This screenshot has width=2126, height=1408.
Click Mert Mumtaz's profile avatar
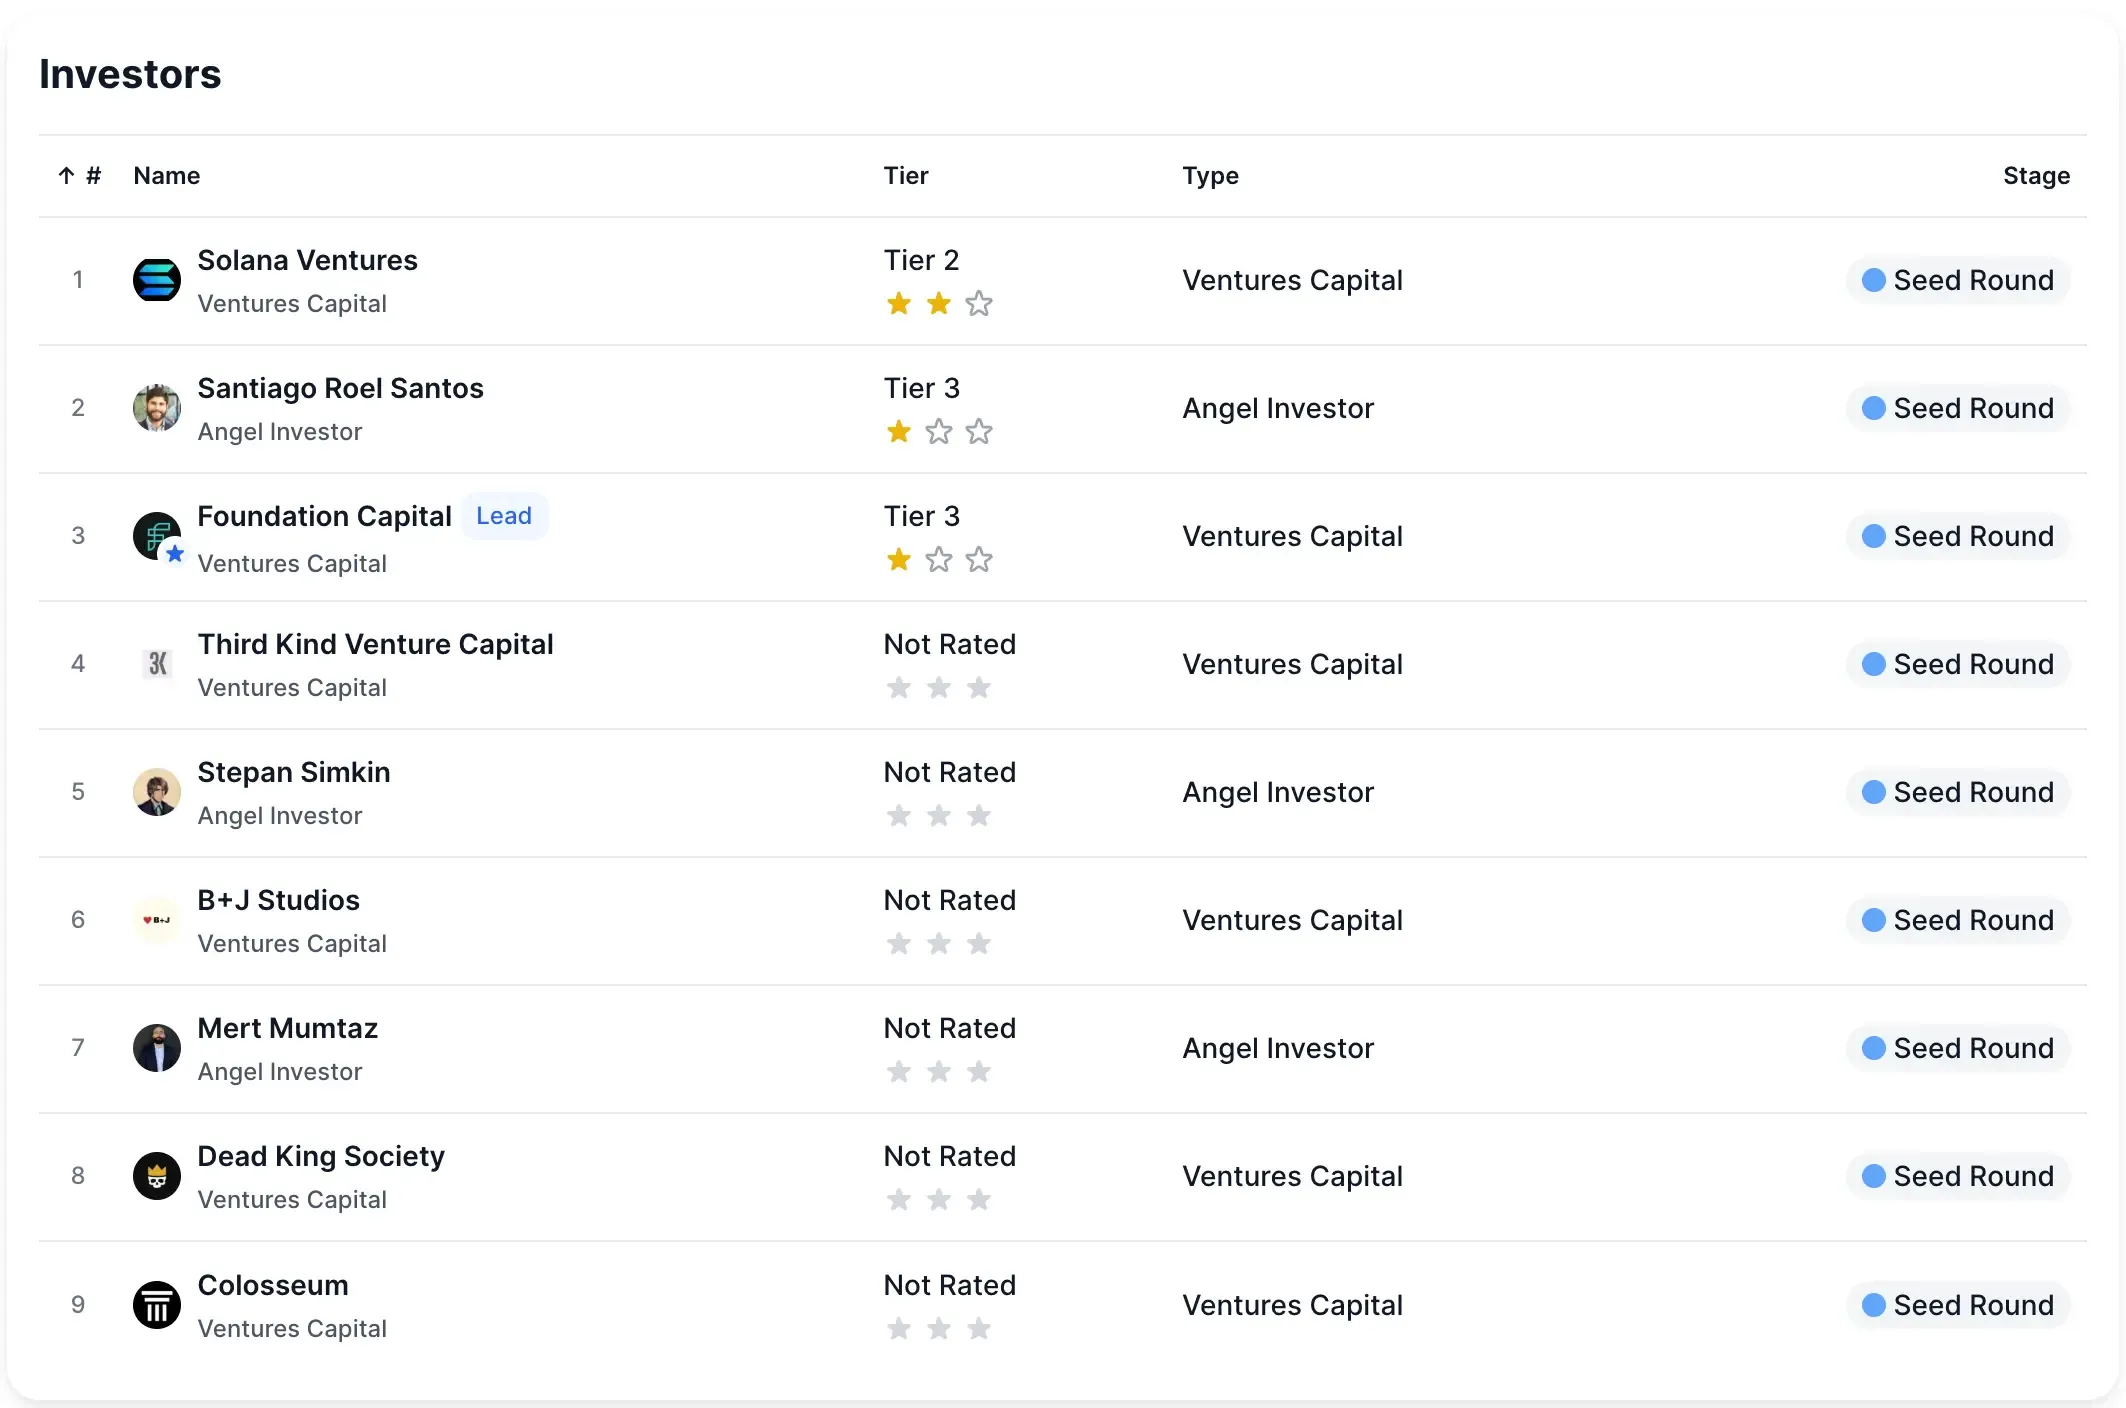point(157,1048)
